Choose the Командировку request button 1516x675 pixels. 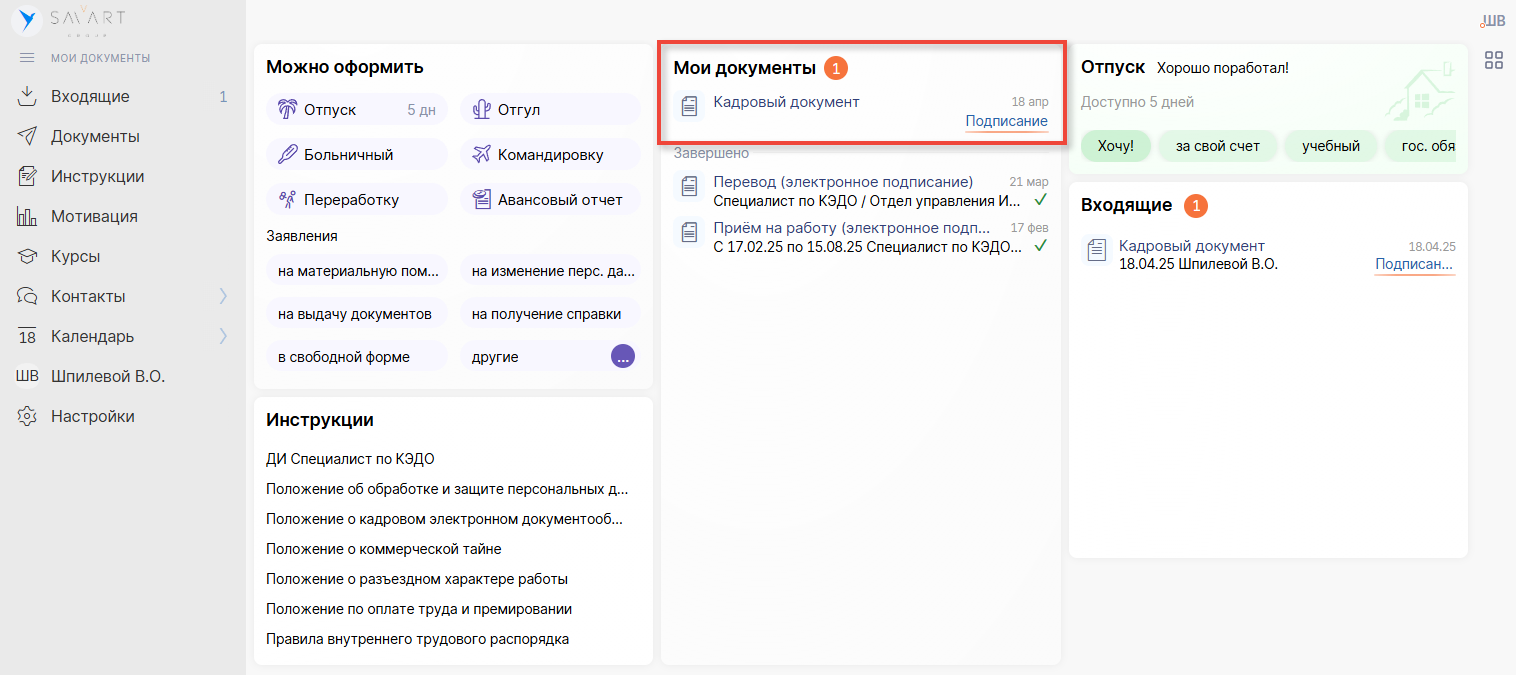pyautogui.click(x=550, y=155)
